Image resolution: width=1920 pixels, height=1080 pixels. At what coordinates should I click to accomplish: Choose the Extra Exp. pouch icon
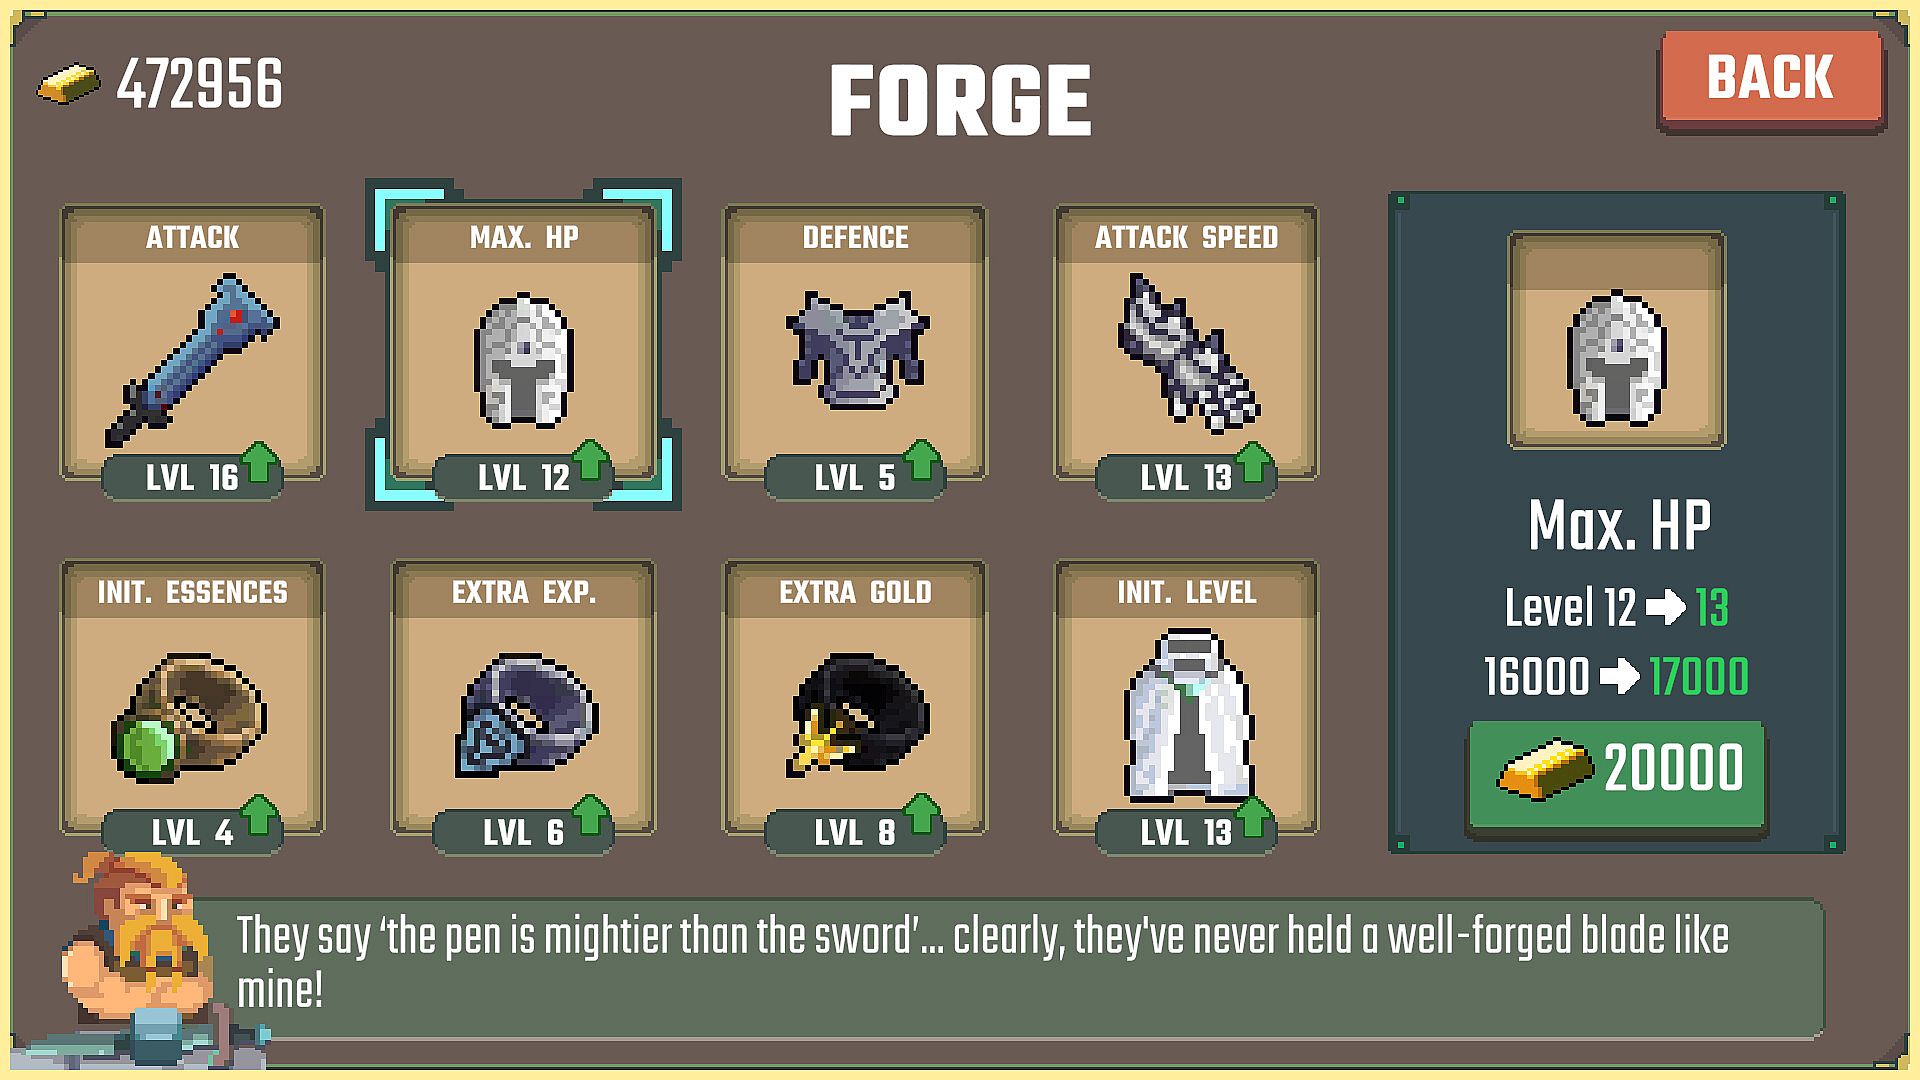point(526,715)
